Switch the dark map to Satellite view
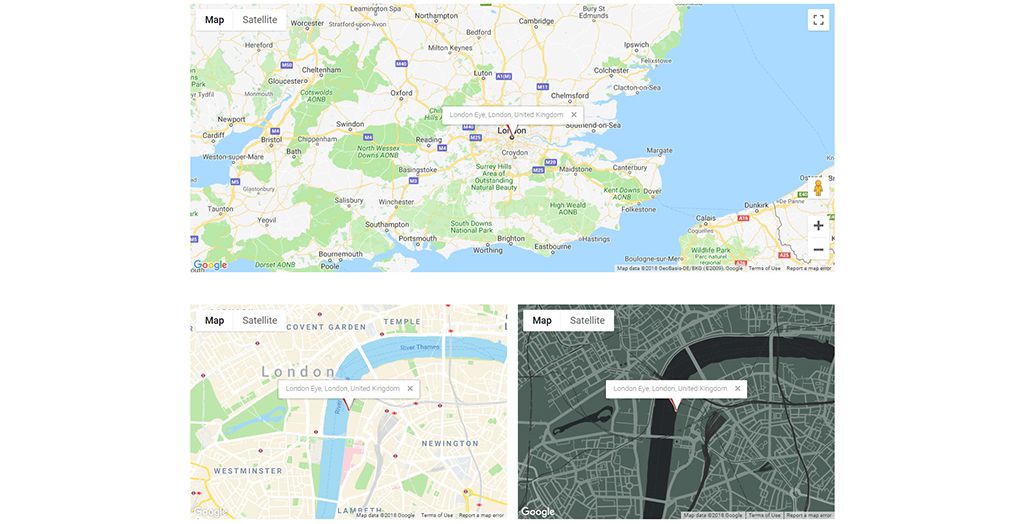 [587, 320]
